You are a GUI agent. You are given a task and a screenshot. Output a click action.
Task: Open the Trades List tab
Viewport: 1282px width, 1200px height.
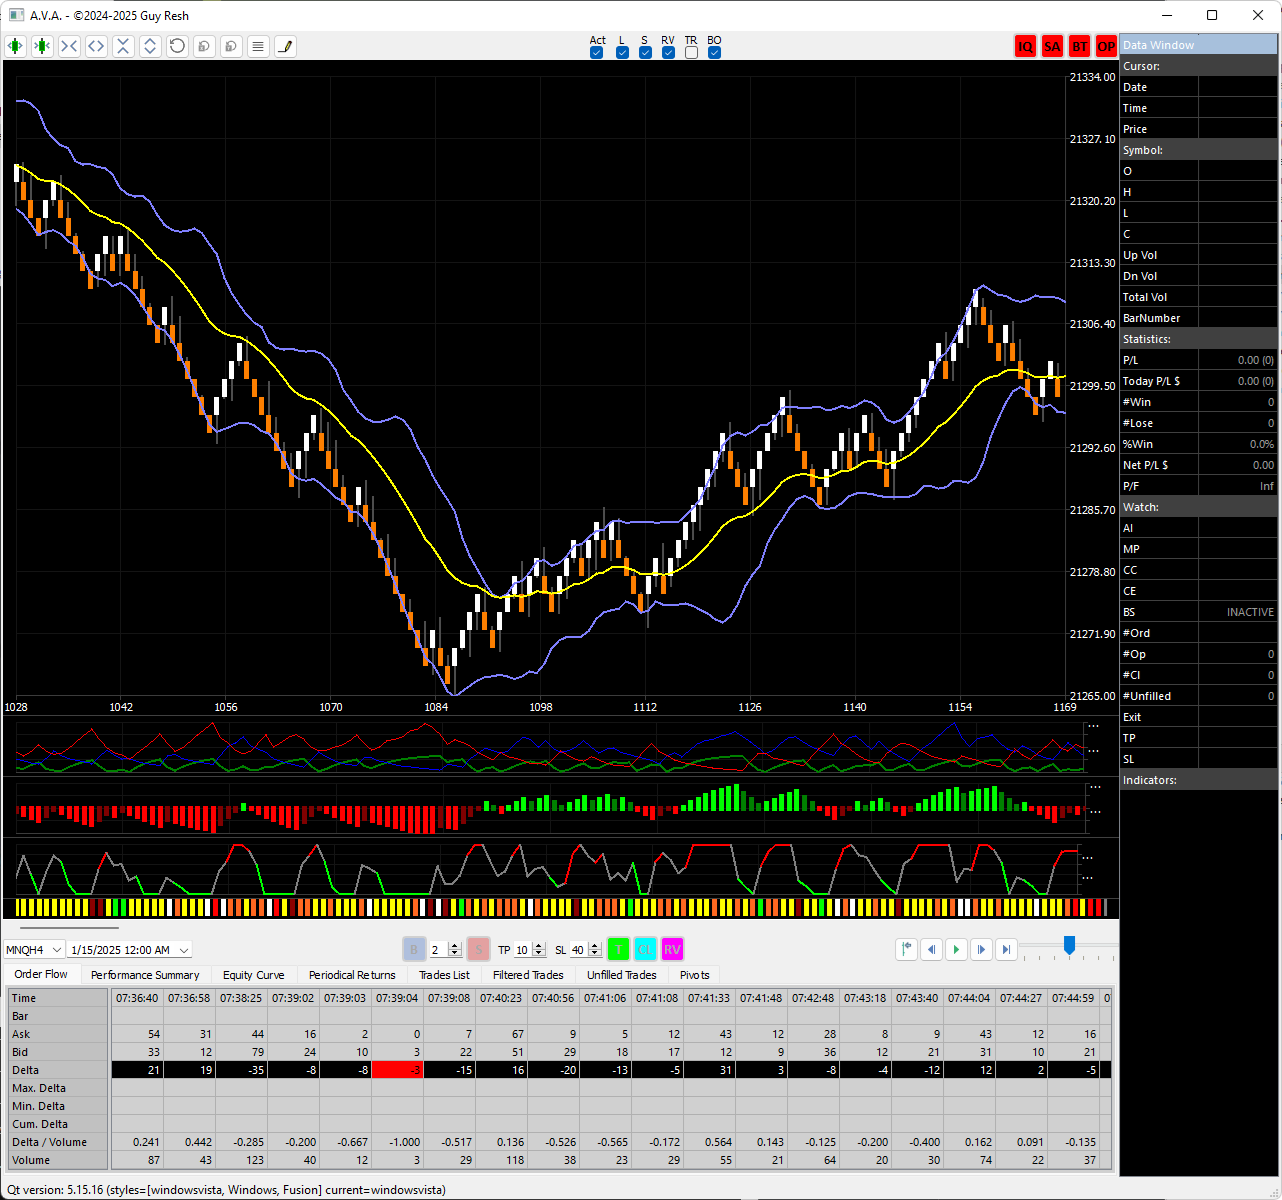point(444,975)
